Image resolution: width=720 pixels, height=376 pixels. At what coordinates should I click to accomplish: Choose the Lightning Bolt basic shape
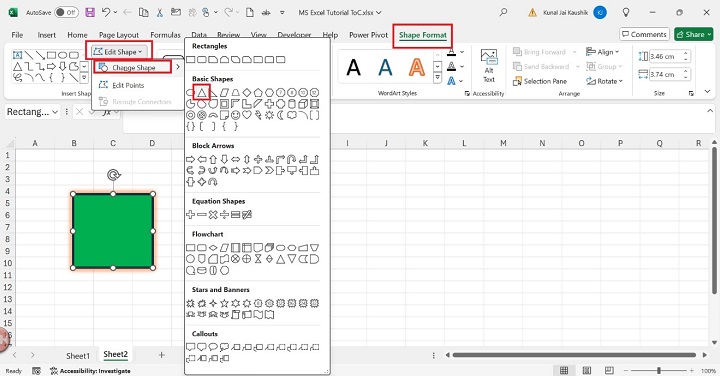(x=258, y=115)
